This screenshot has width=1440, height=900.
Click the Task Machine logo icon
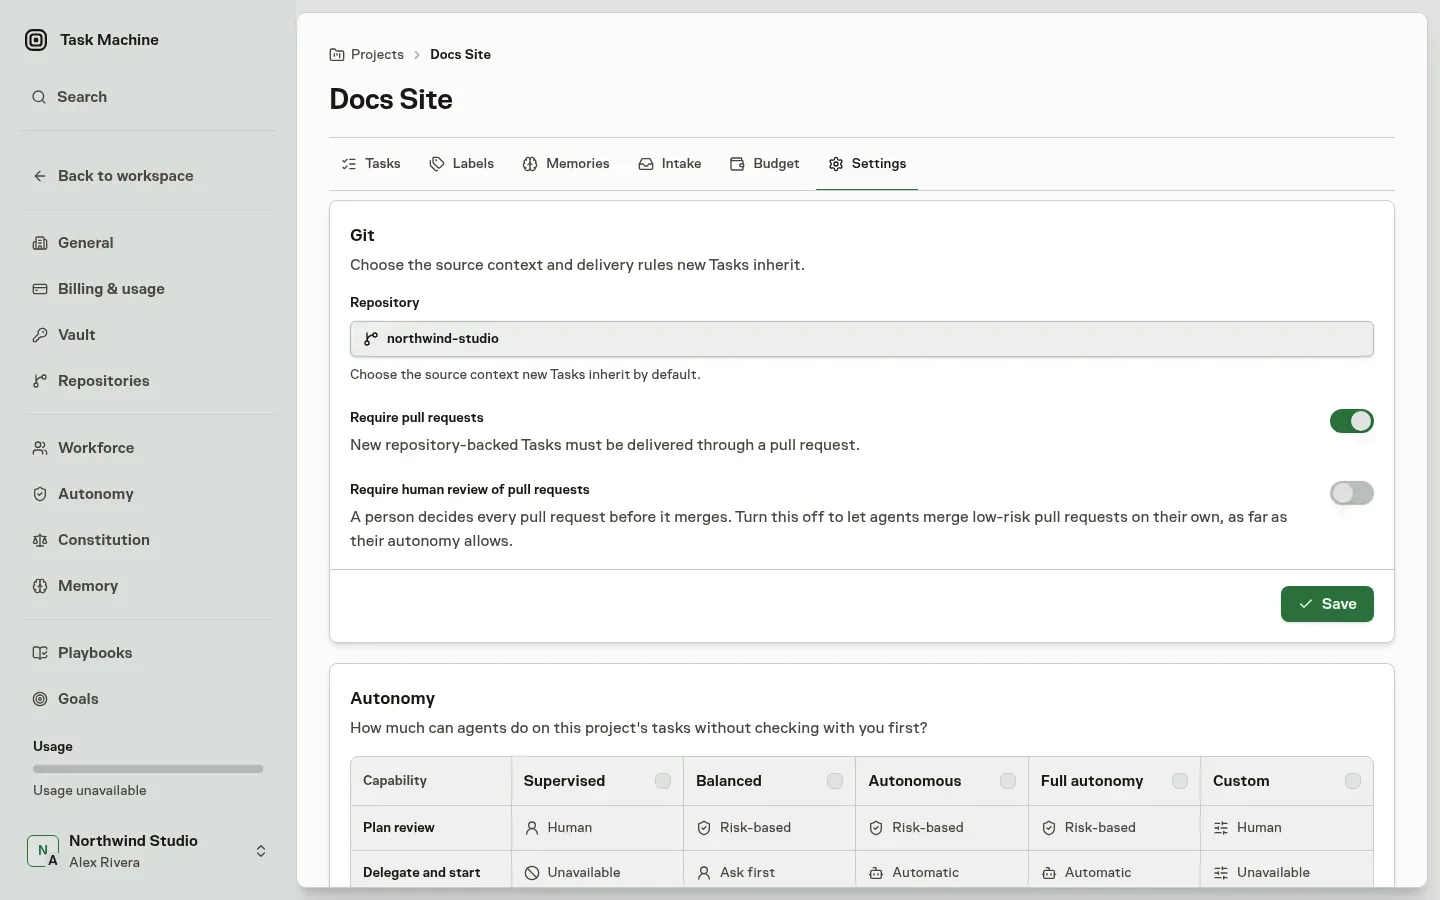click(36, 40)
